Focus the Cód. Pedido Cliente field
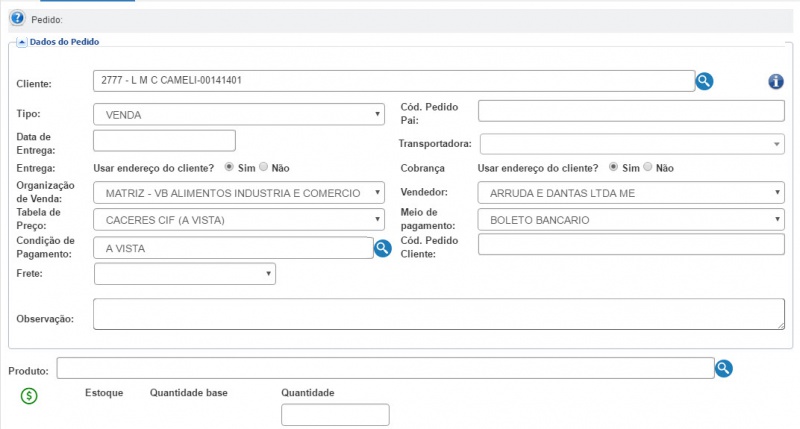Image resolution: width=800 pixels, height=429 pixels. 631,244
